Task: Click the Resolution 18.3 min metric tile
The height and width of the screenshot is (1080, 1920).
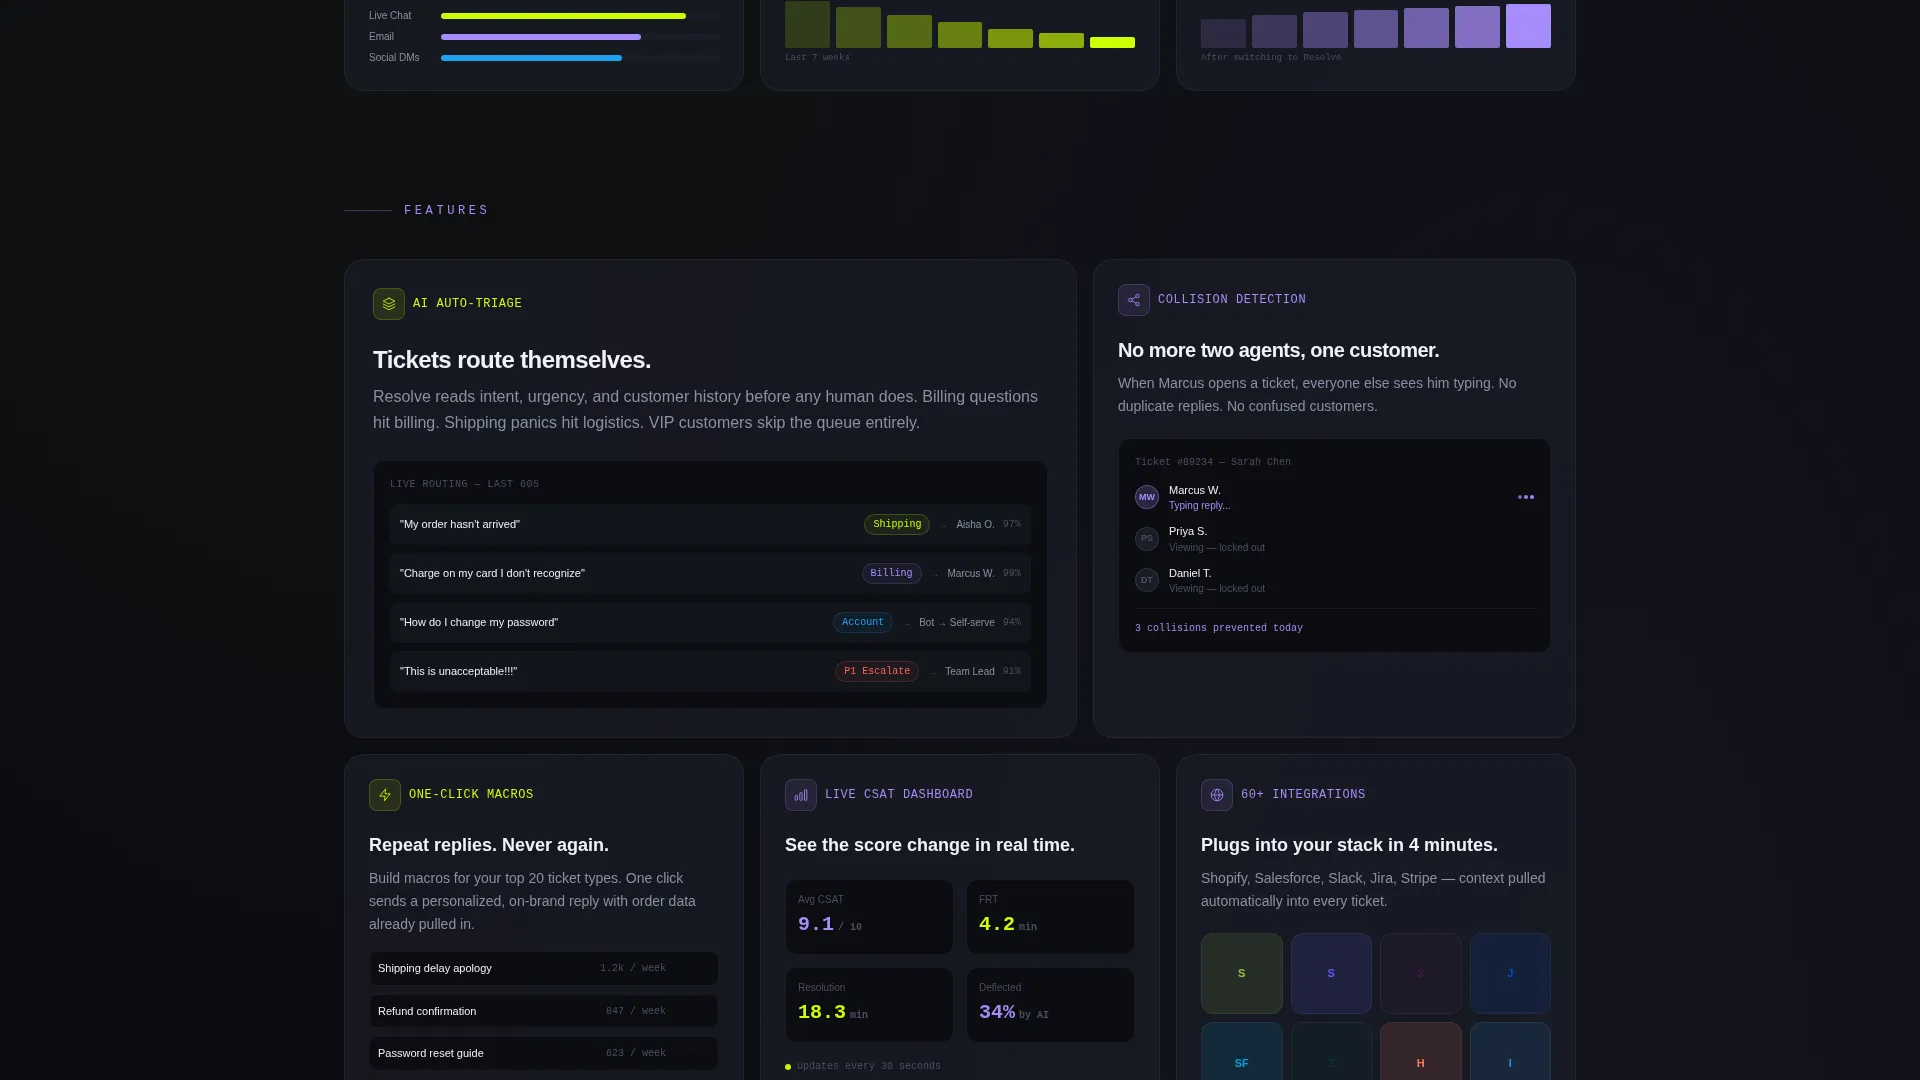Action: coord(869,1005)
